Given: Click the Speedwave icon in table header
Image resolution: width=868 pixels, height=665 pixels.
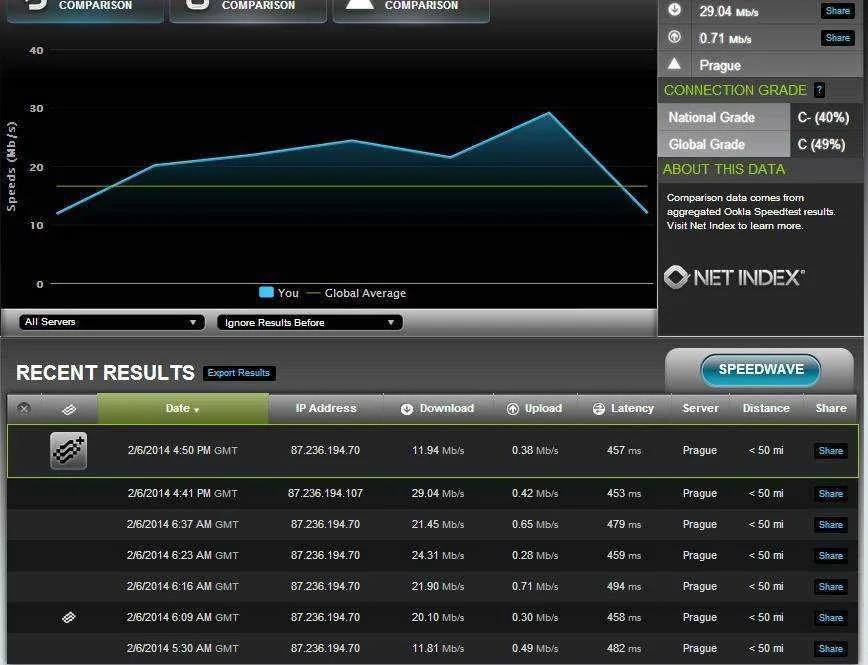Looking at the screenshot, I should point(69,410).
